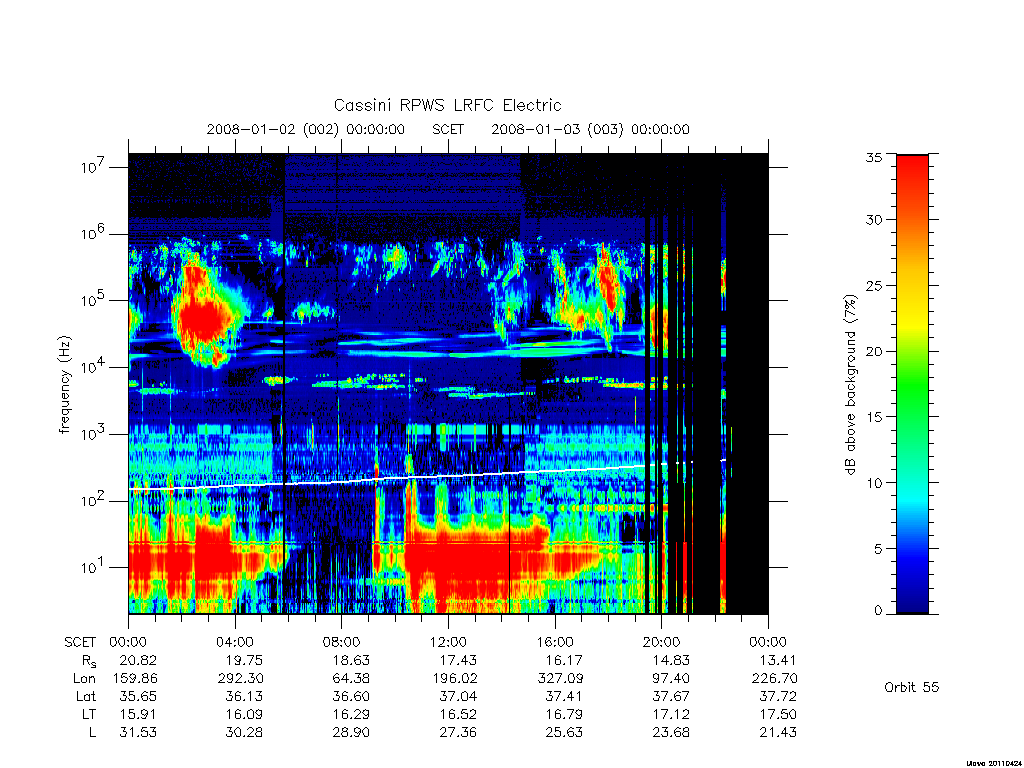Click the L value '23.68'
This screenshot has height=768, width=1024.
671,733
